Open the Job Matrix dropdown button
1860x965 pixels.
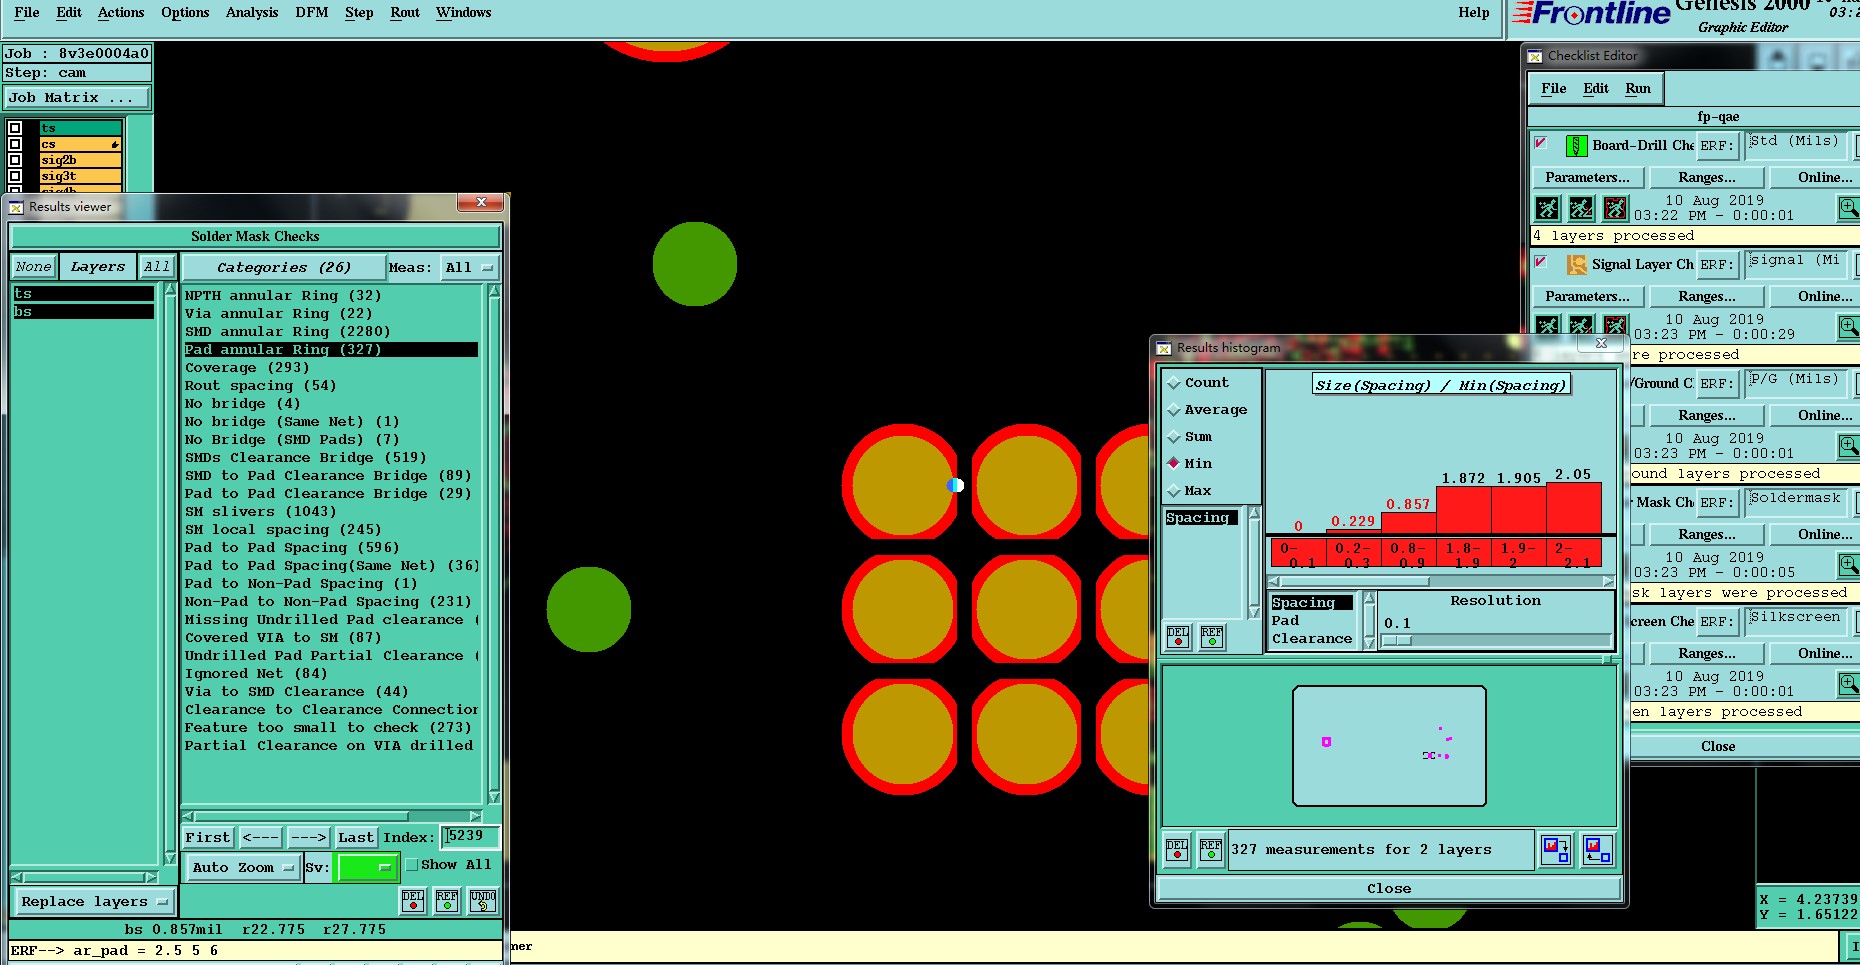(78, 98)
